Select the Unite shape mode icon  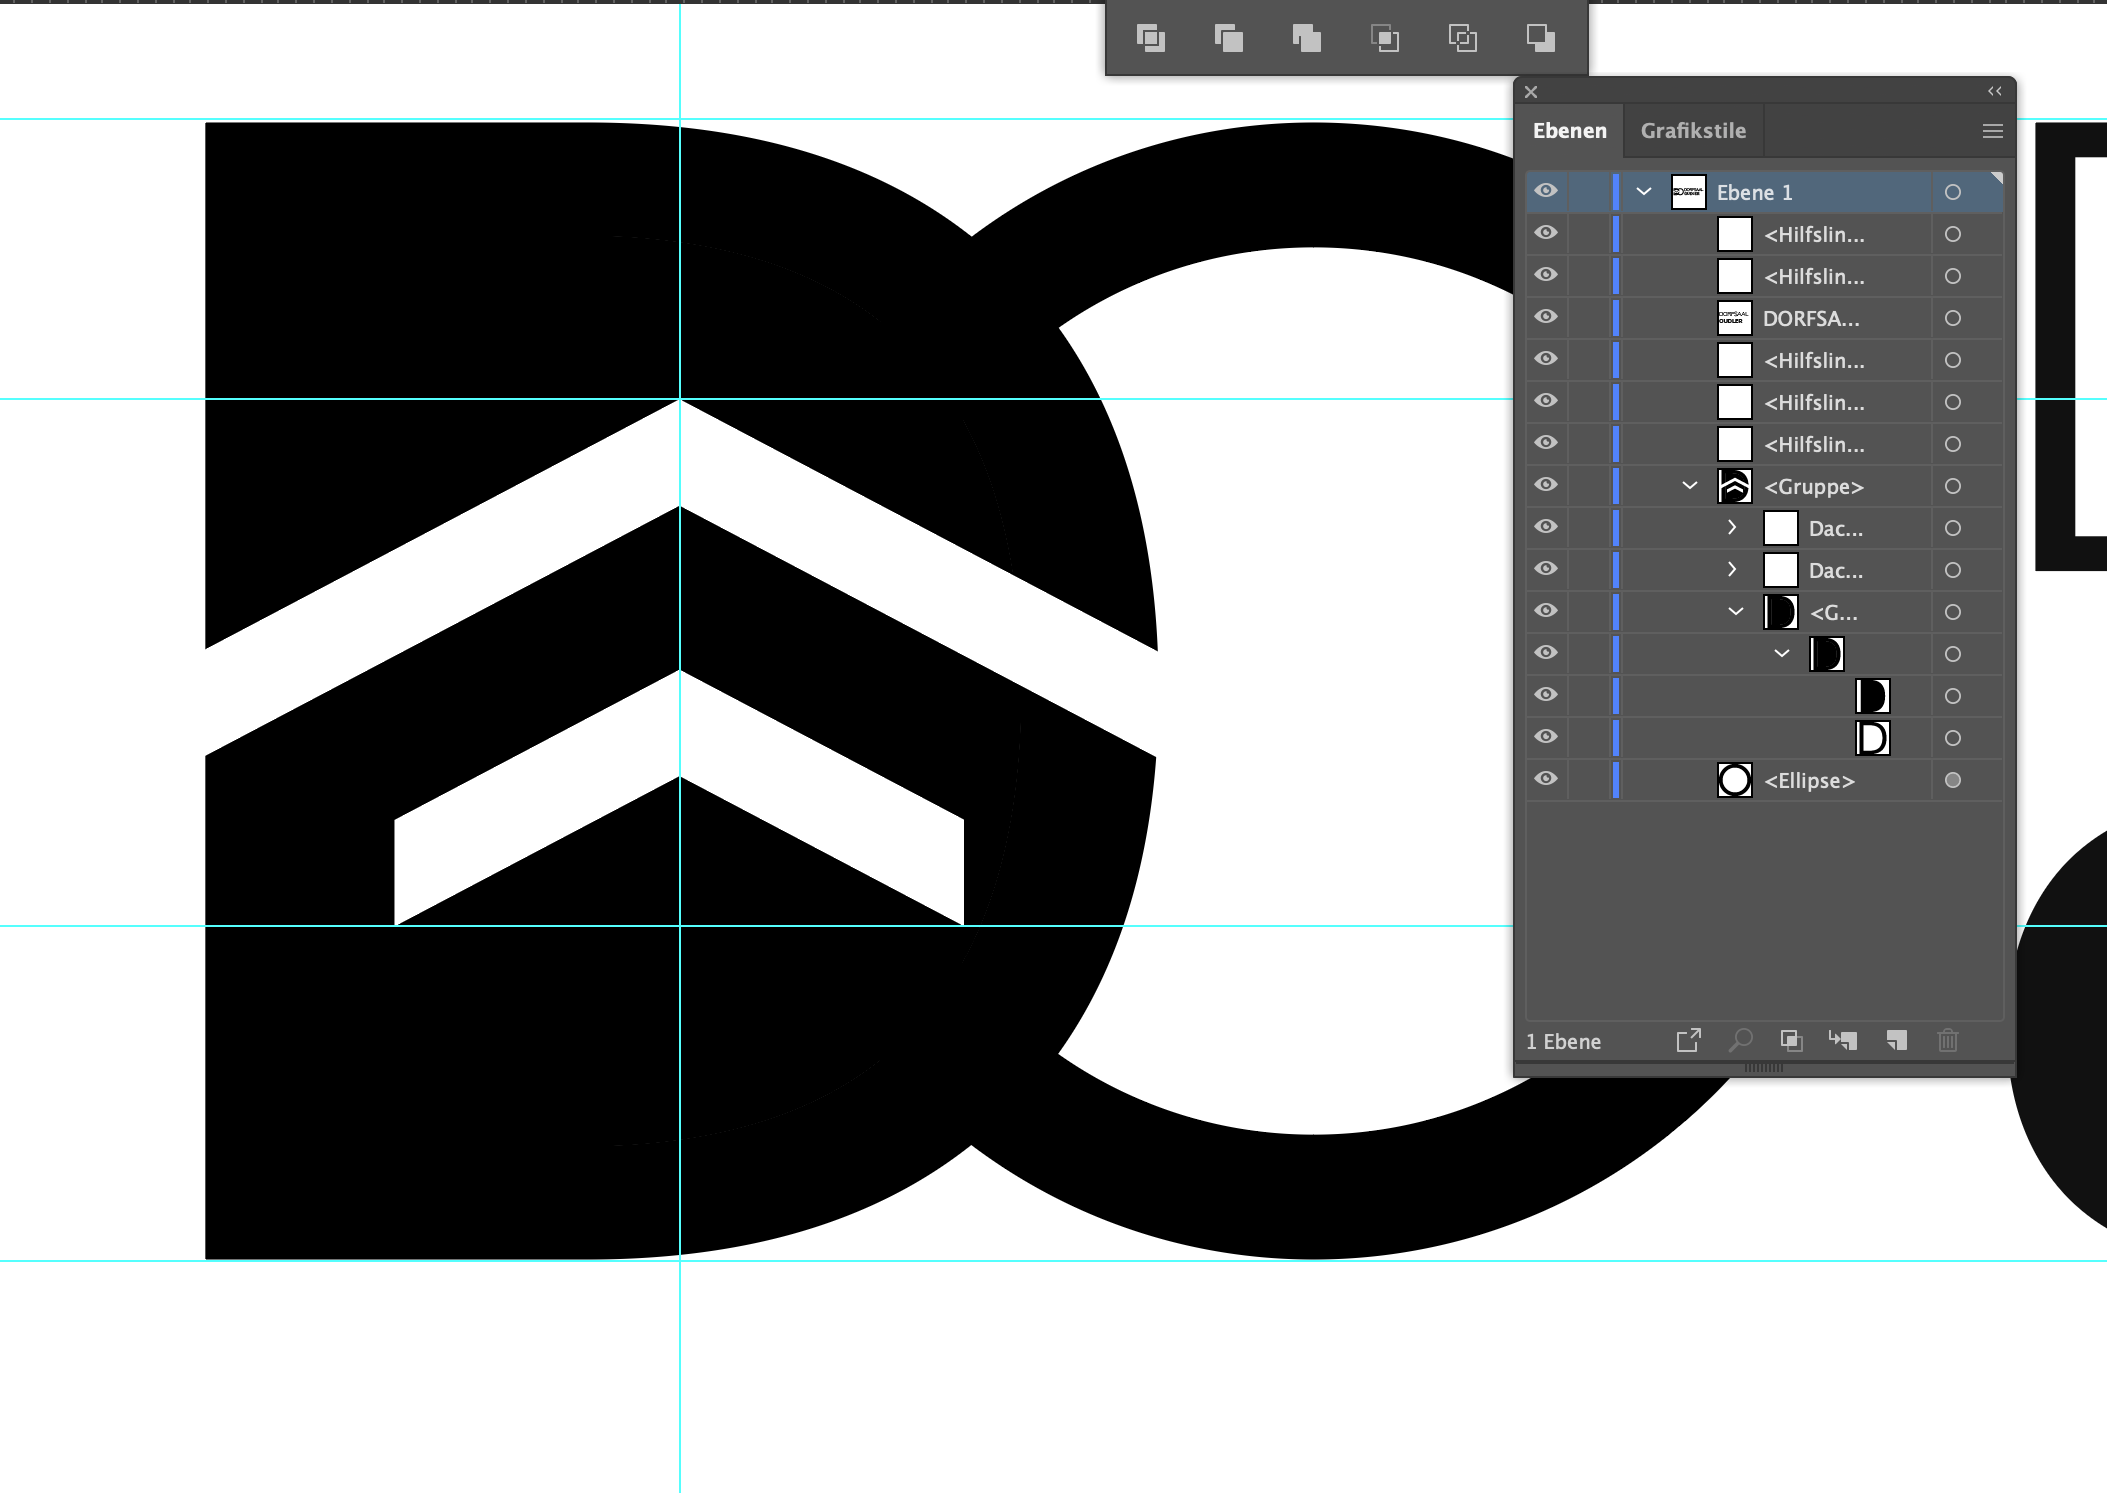pos(1152,38)
